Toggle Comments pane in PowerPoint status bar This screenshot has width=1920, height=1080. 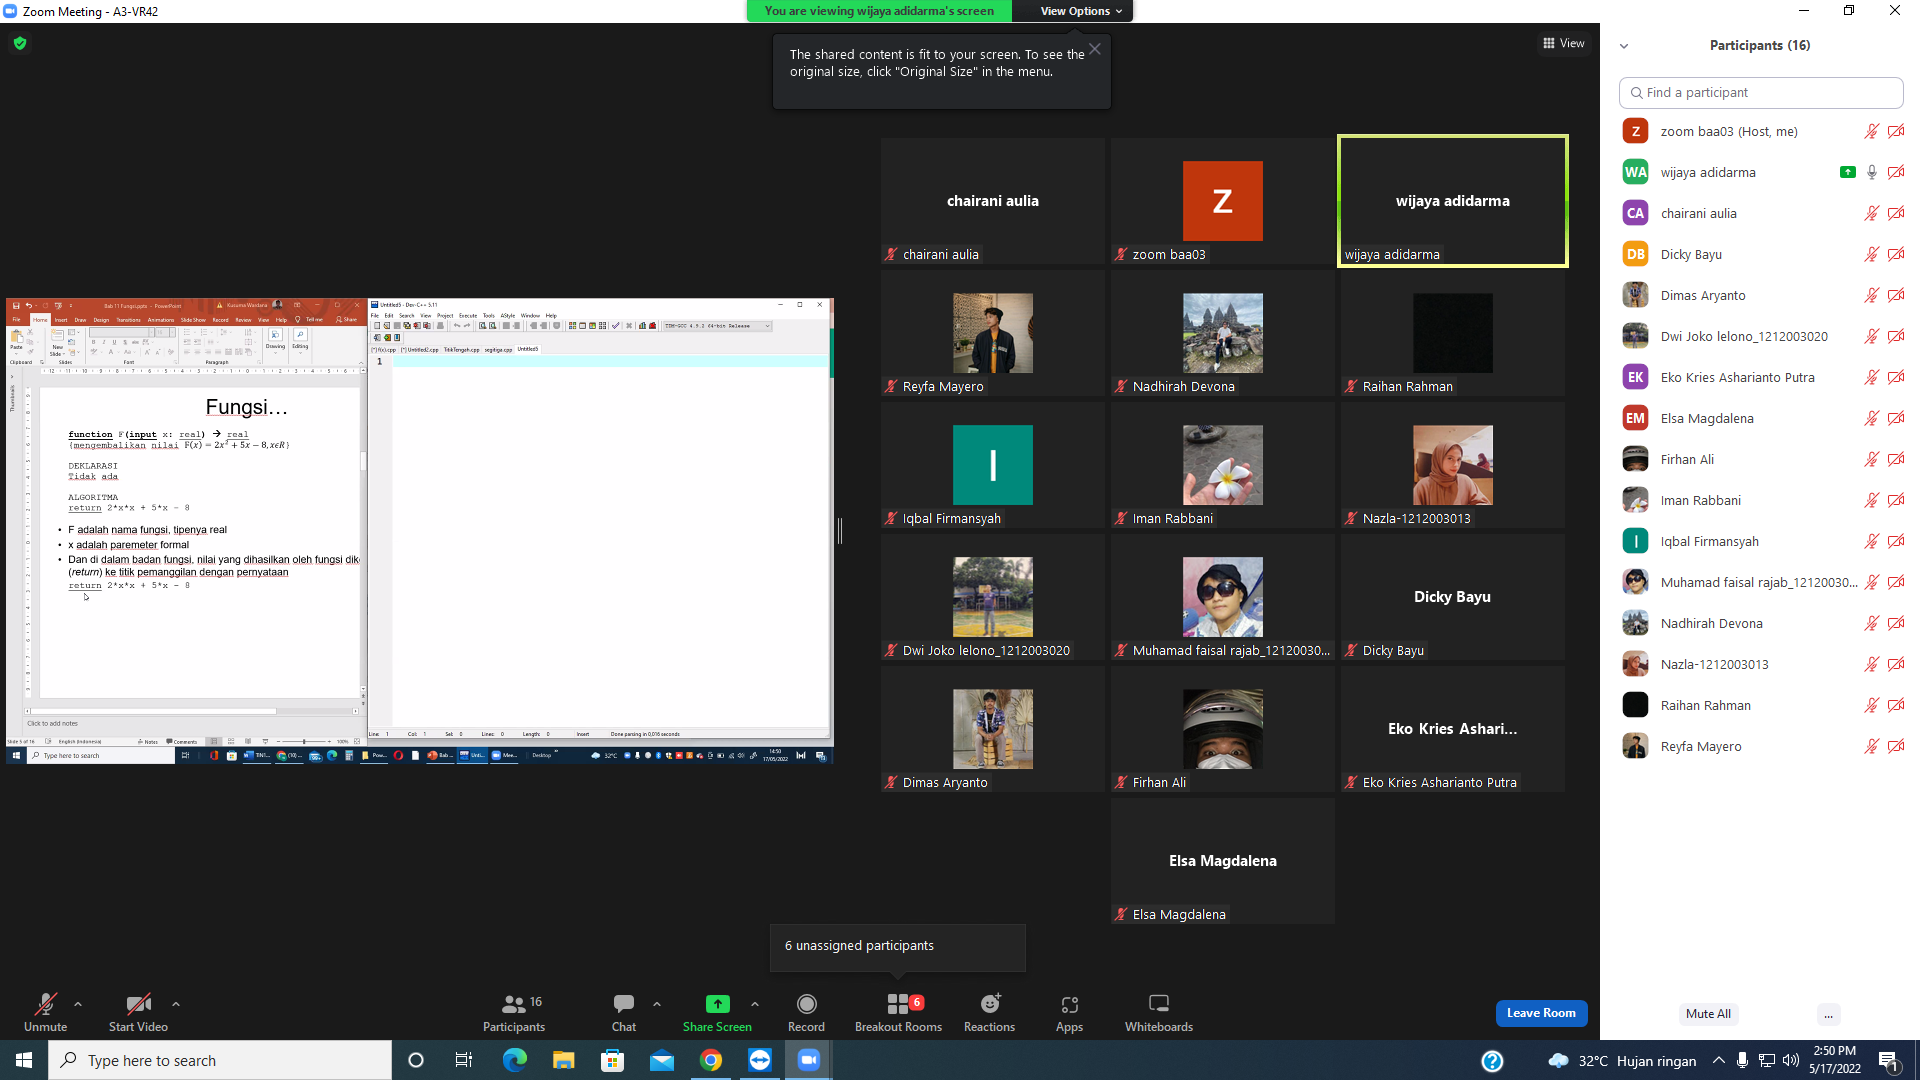(x=183, y=742)
